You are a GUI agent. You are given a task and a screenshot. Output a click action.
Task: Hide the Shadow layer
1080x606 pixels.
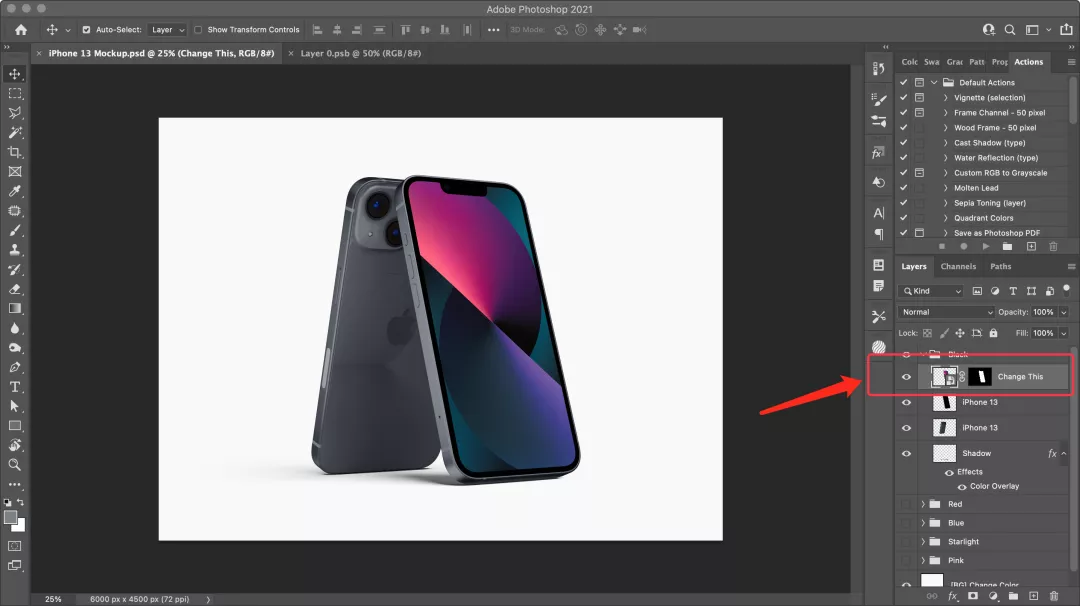coord(906,453)
